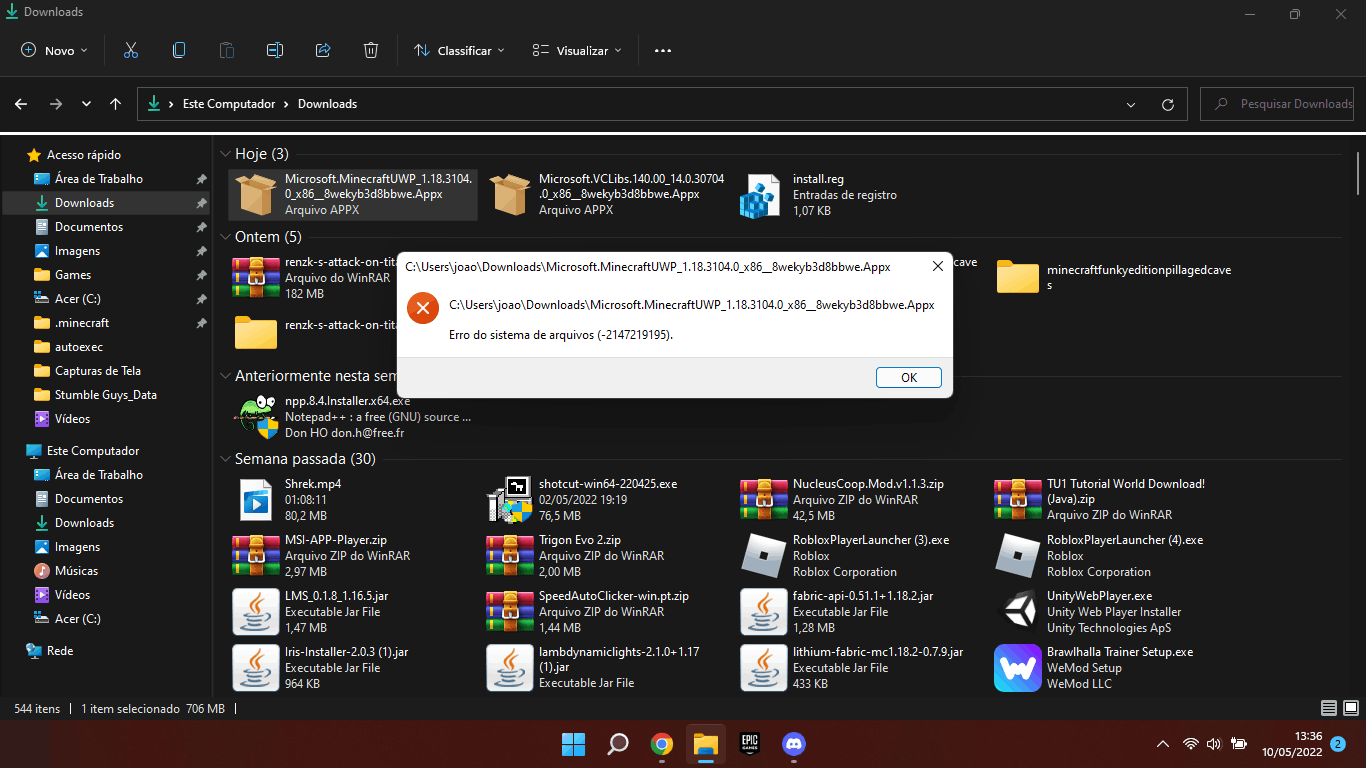
Task: Open Google Chrome from taskbar
Action: point(661,744)
